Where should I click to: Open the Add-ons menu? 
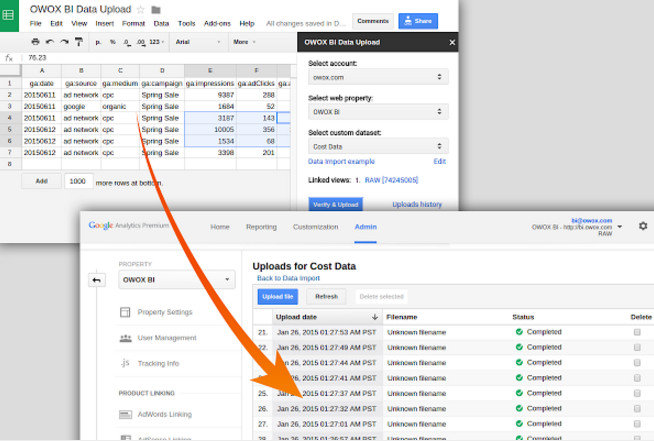(217, 23)
